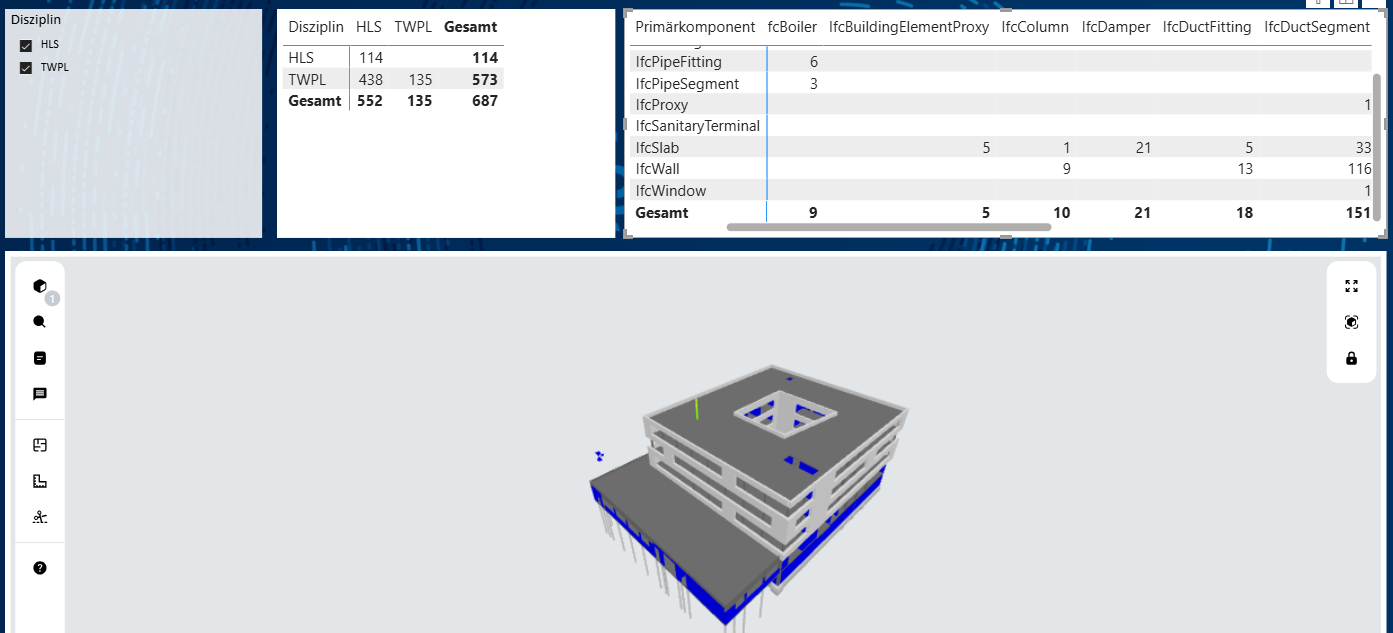The width and height of the screenshot is (1393, 633).
Task: Click the grand total 687
Action: coord(485,101)
